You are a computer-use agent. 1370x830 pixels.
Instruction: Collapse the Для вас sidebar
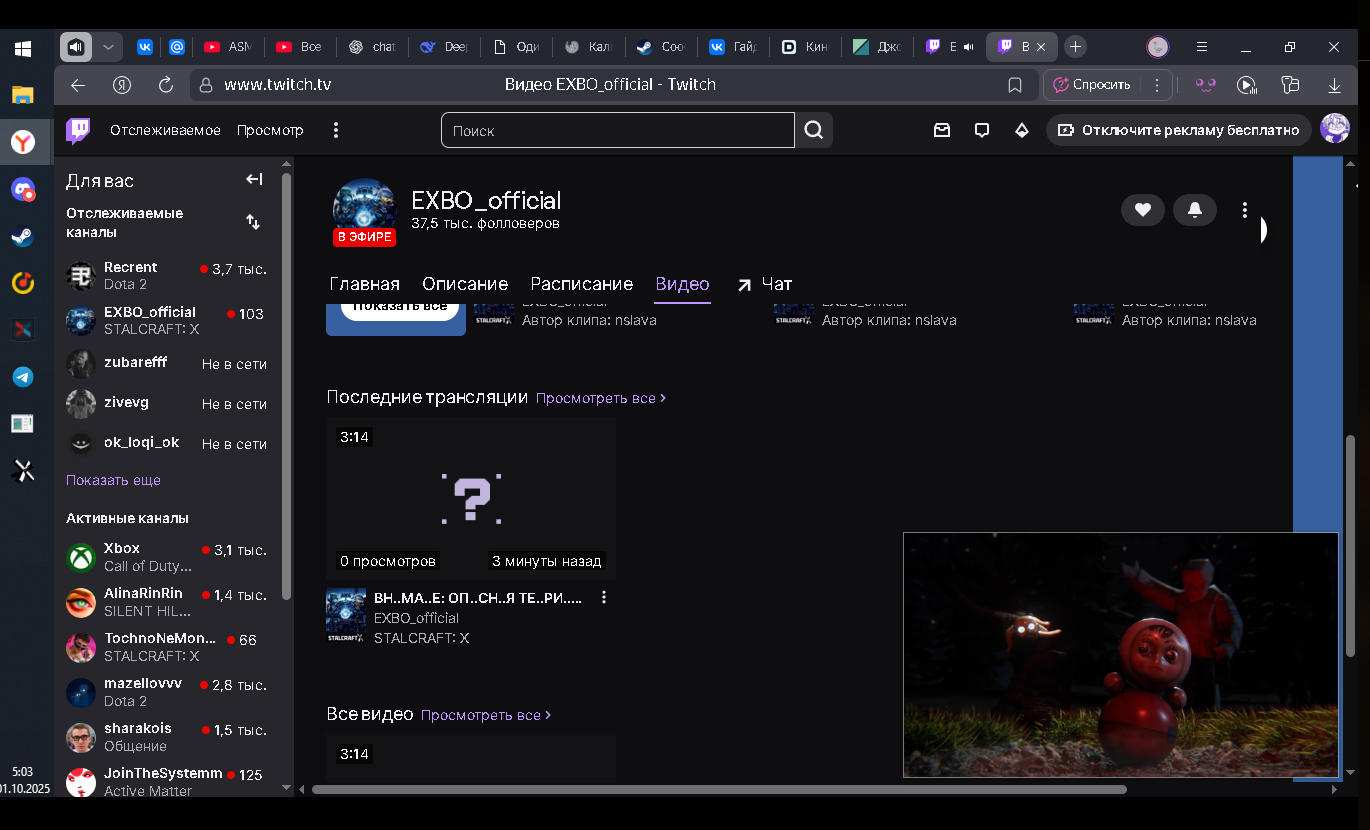[254, 180]
